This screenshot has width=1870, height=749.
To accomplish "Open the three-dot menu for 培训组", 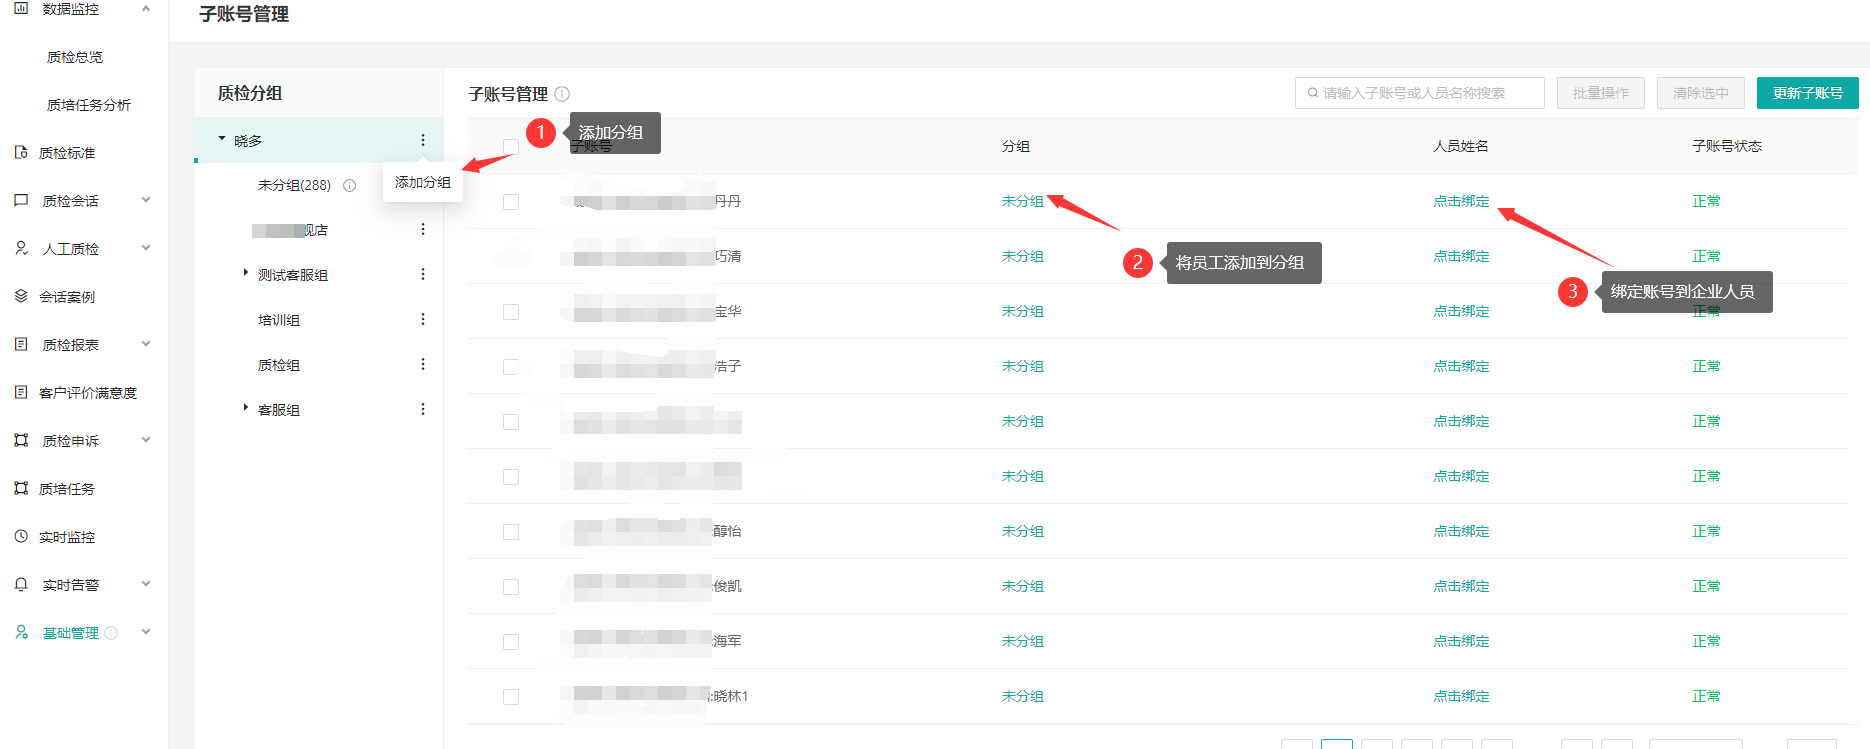I will (423, 319).
